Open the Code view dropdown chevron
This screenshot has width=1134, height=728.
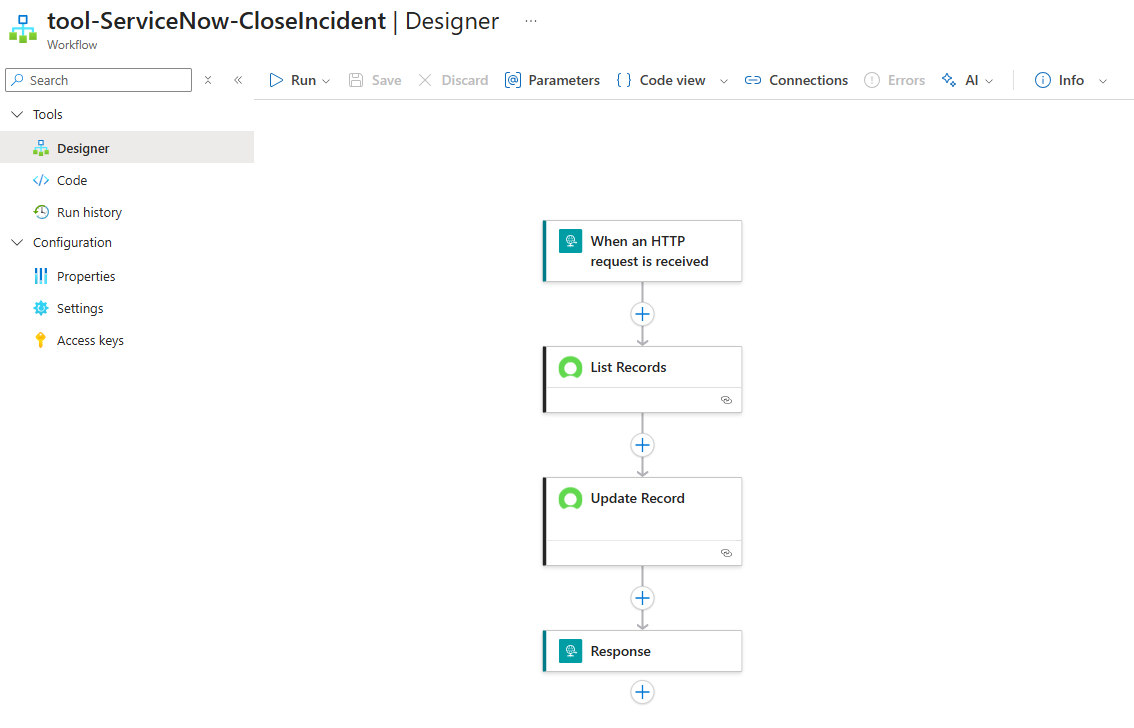click(723, 80)
